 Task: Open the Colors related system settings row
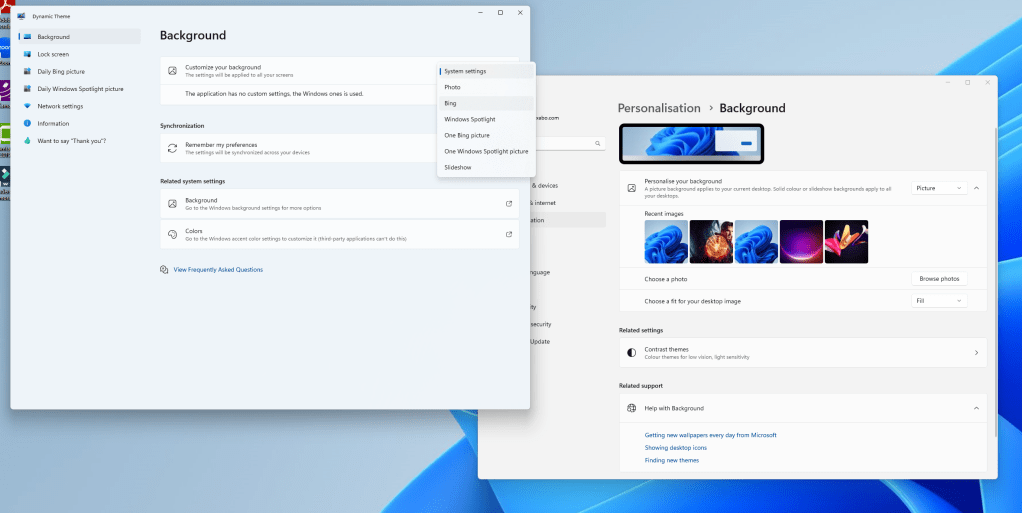(x=340, y=234)
